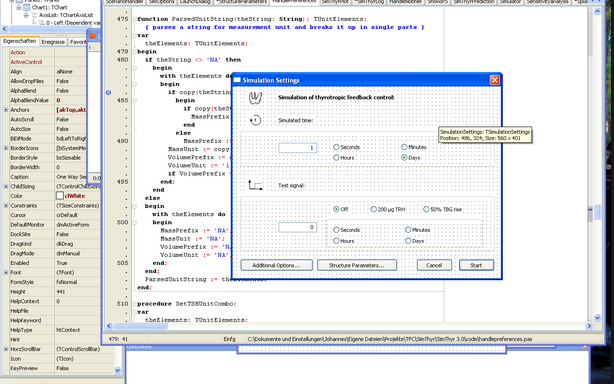The width and height of the screenshot is (614, 384).
Task: Fold the SetTSHUnitCombo procedure at line 510
Action: (x=134, y=304)
